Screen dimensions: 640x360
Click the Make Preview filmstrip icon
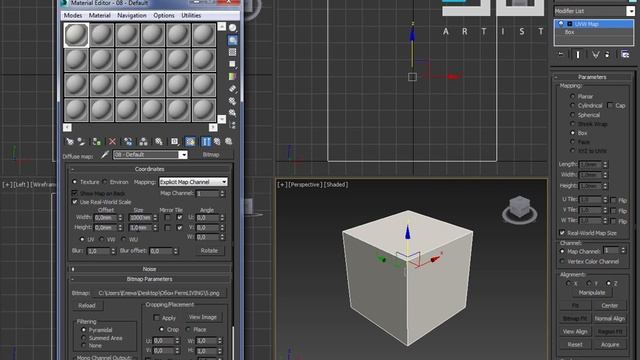[x=233, y=89]
